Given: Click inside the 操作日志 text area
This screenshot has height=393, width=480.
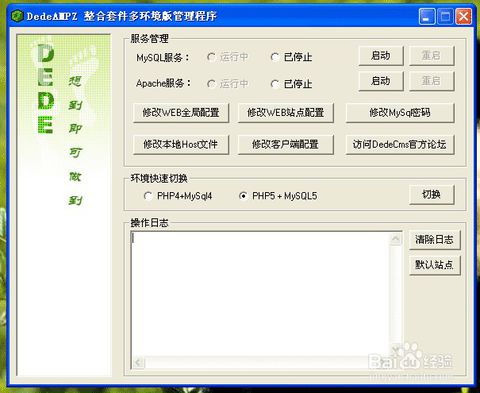Looking at the screenshot, I should pyautogui.click(x=260, y=293).
